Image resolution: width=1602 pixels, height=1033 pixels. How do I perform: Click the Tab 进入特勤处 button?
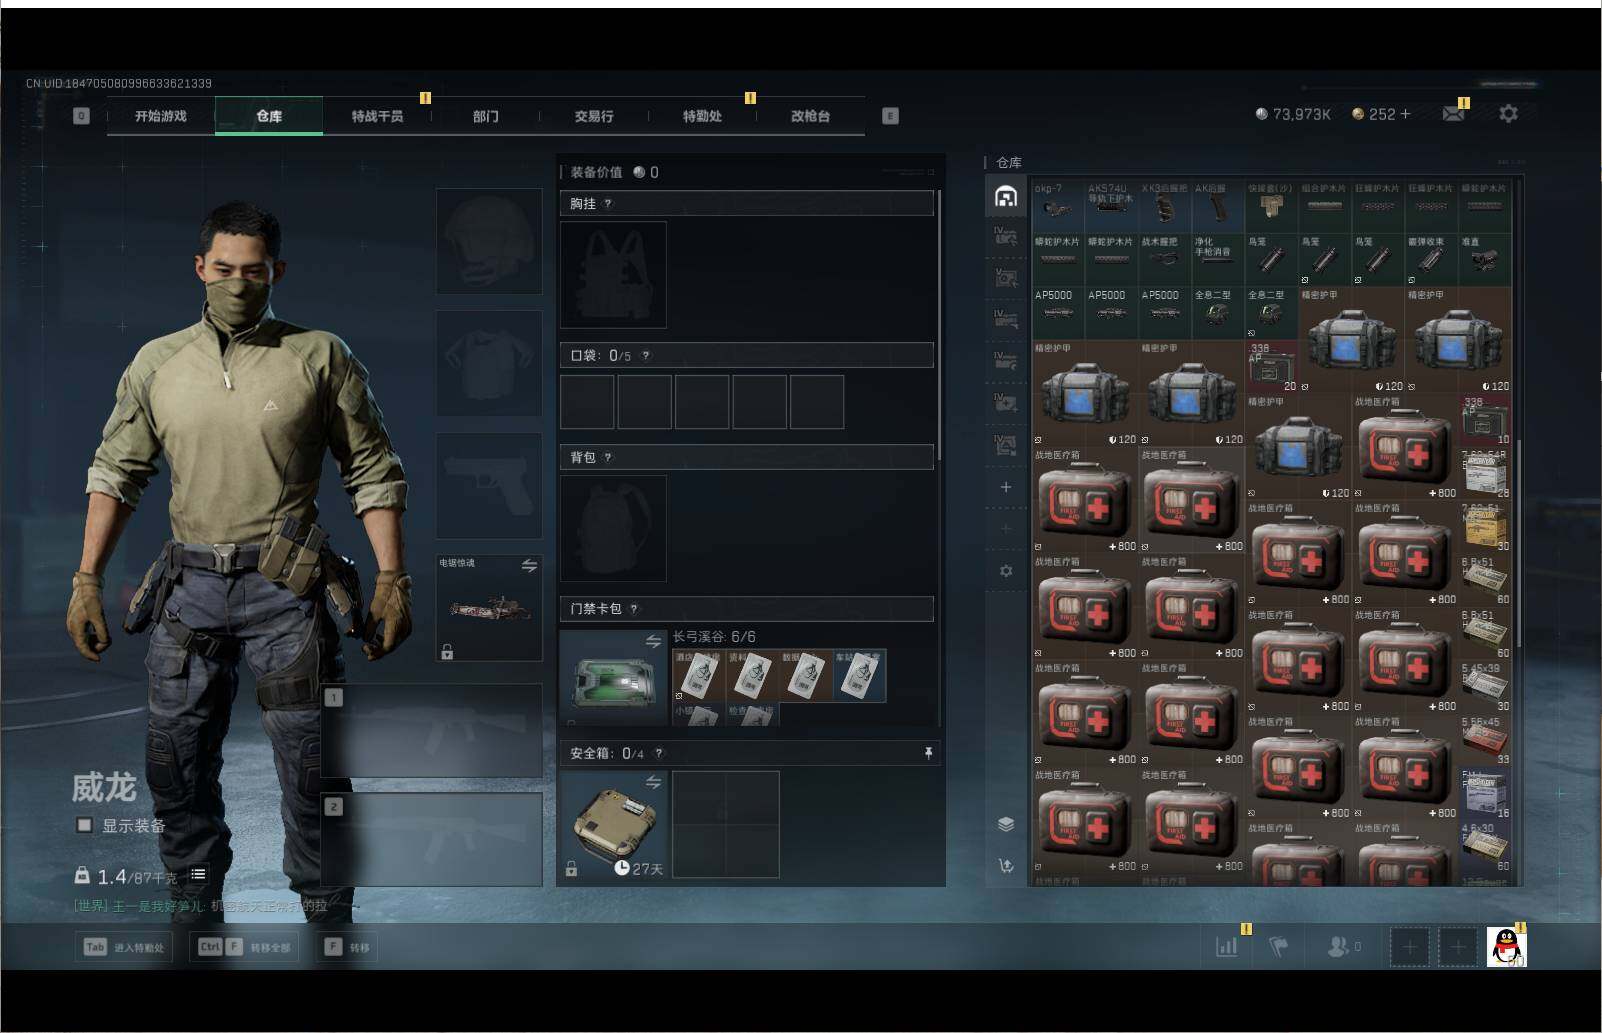coord(124,947)
